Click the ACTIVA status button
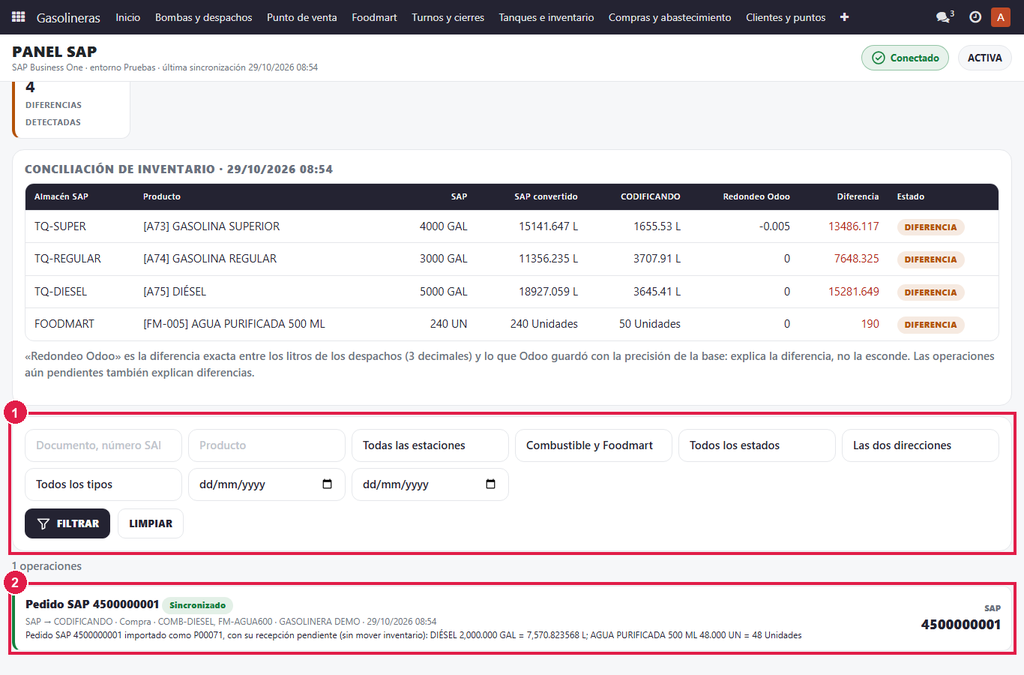 [985, 57]
